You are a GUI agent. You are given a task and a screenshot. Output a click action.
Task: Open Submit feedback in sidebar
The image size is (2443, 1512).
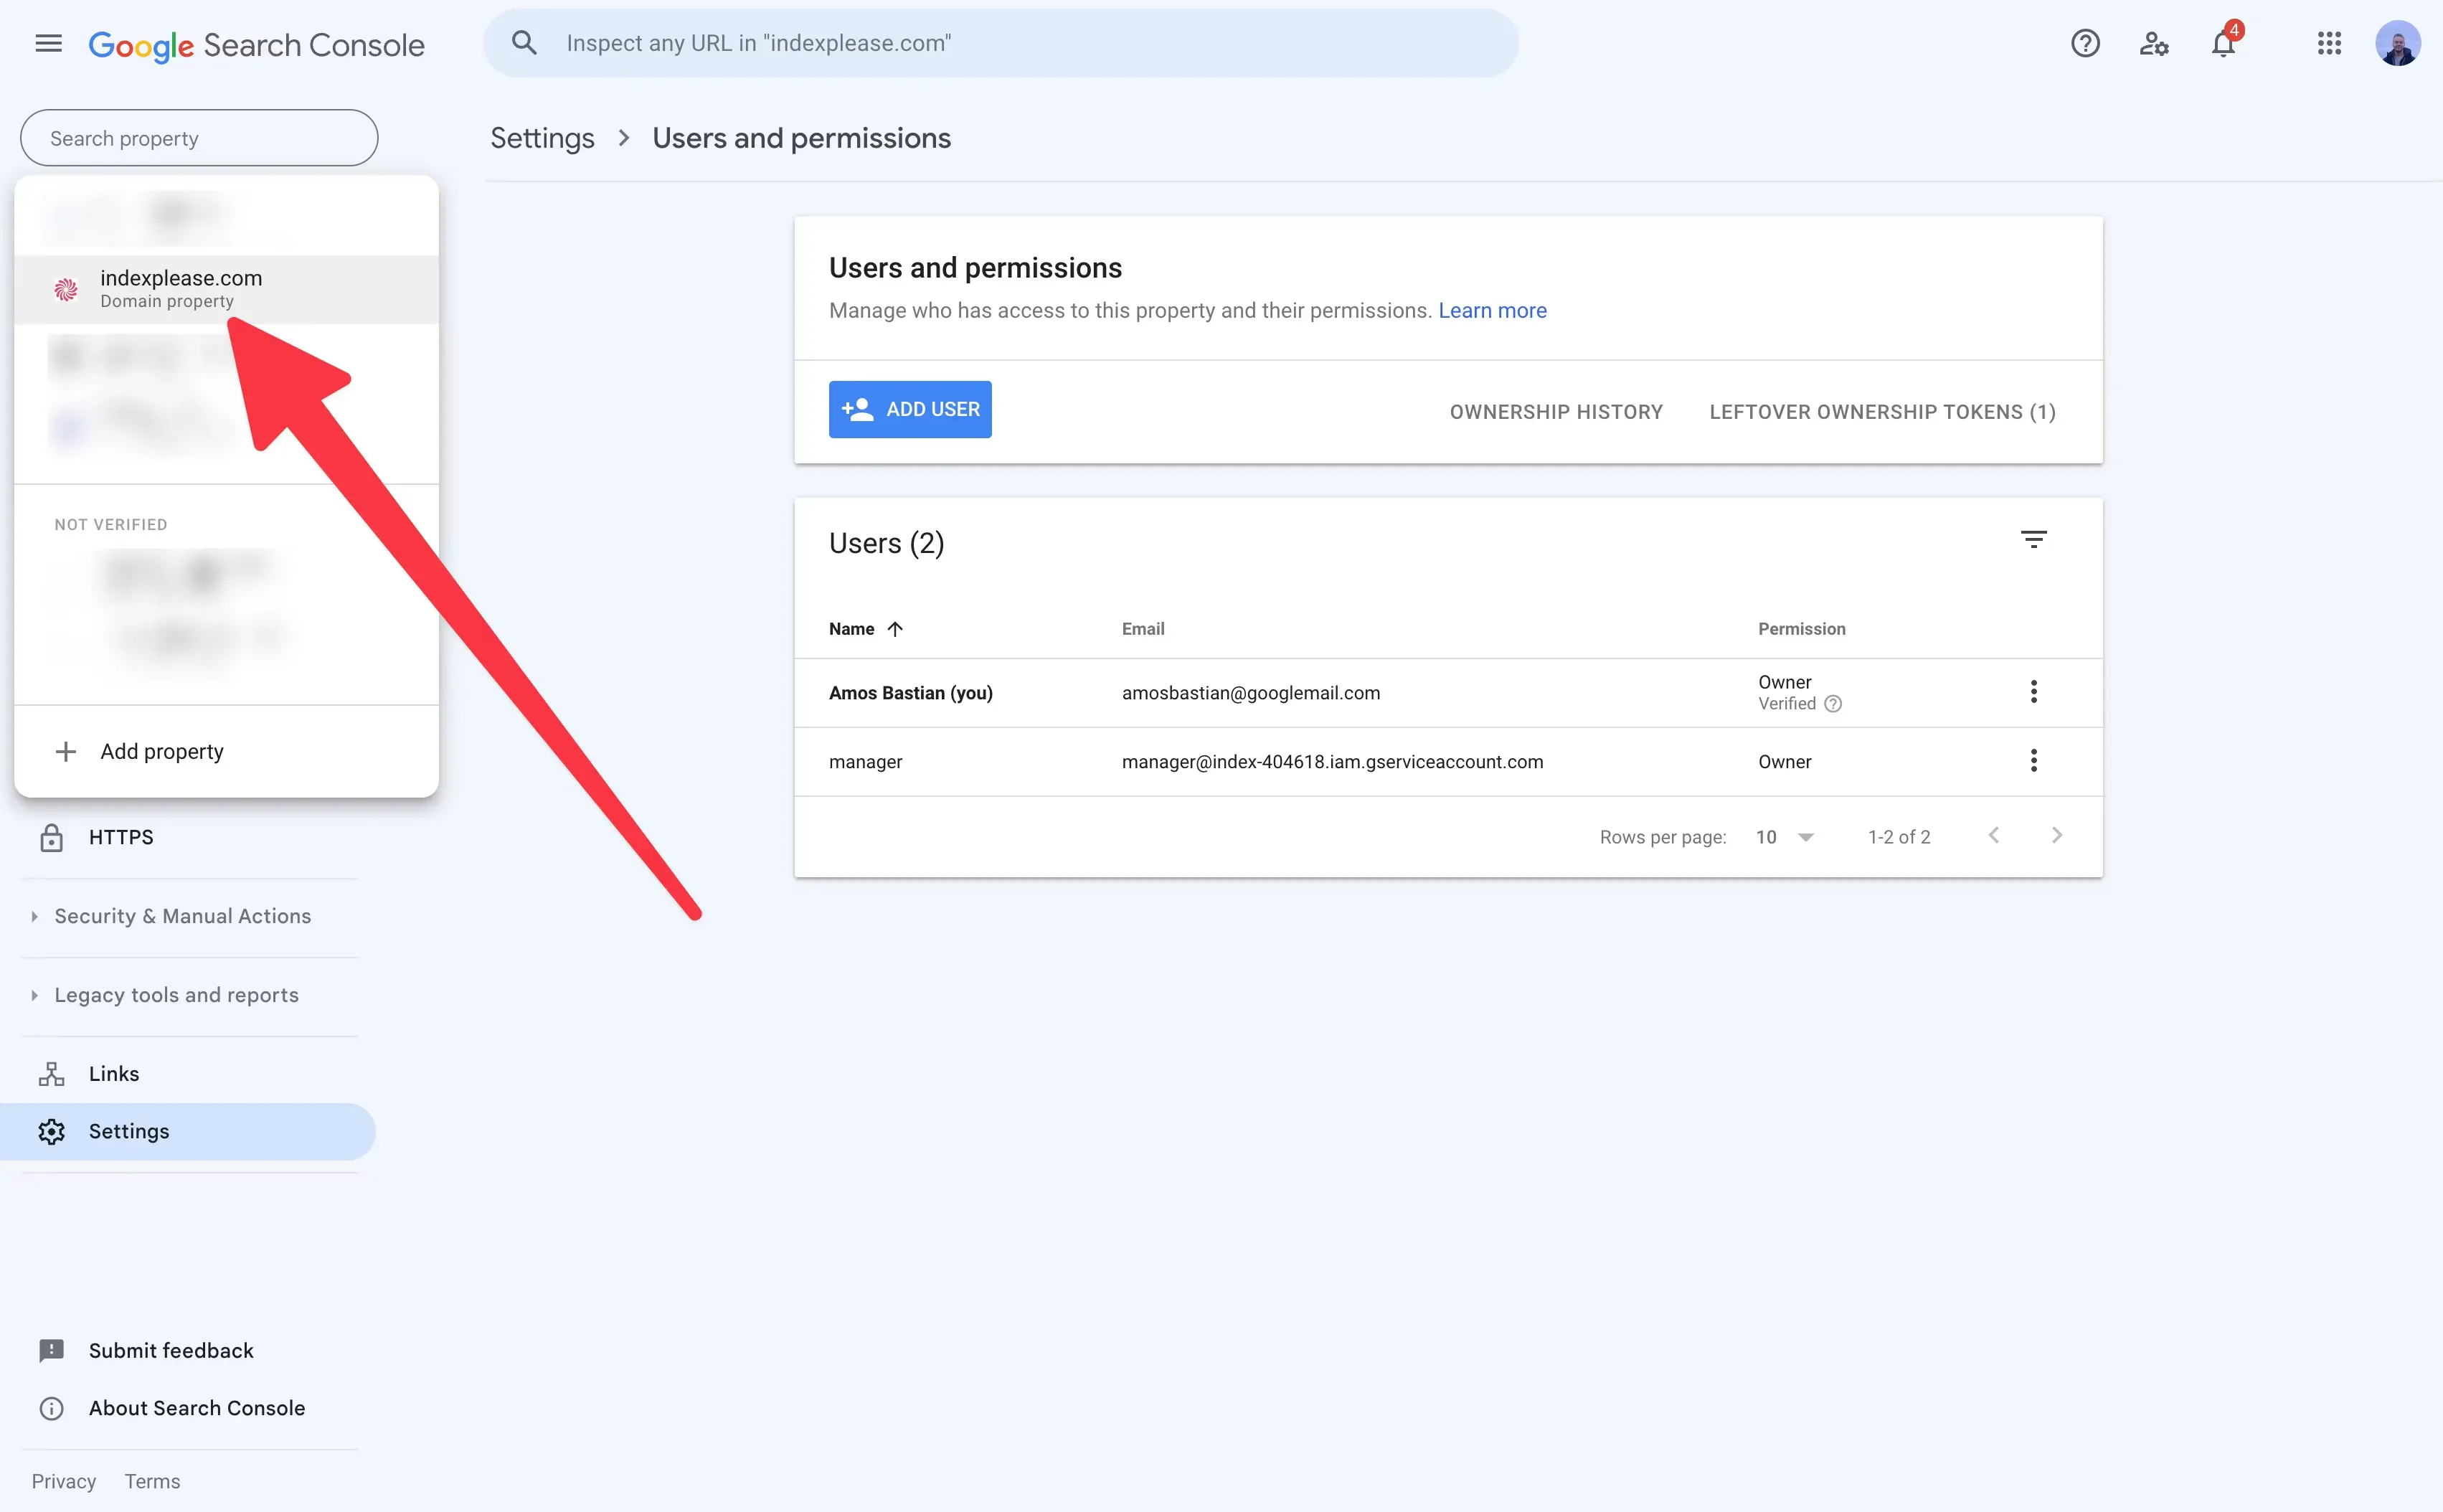(x=189, y=1350)
